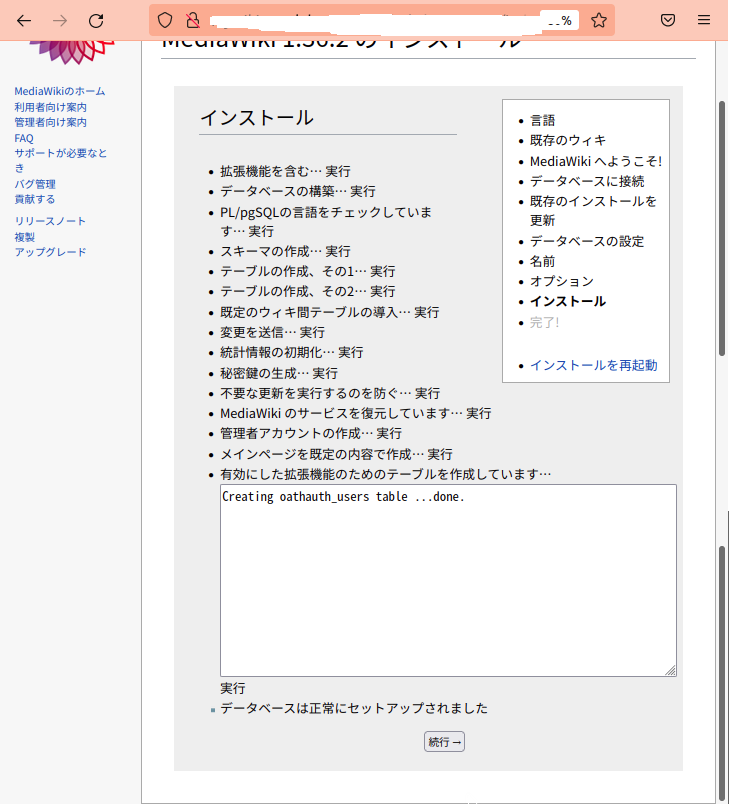729x806 pixels.
Task: Click the 既存のインストールを更新 step item
Action: tap(593, 211)
